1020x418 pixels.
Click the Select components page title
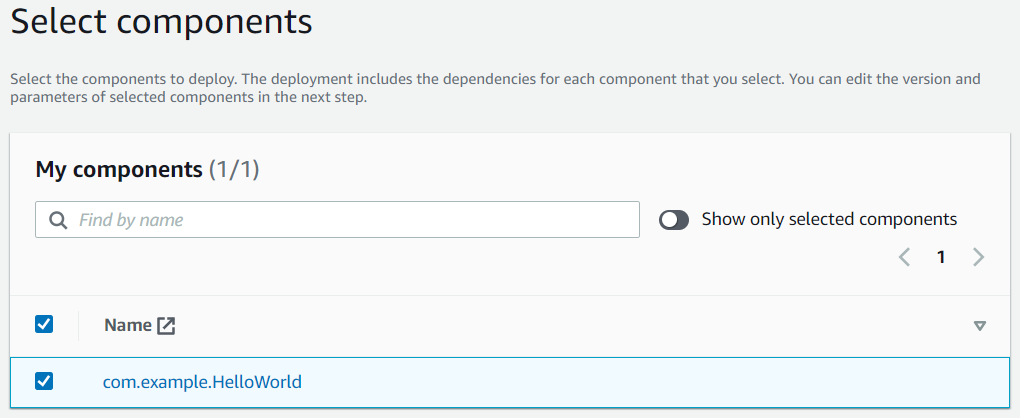(x=162, y=22)
